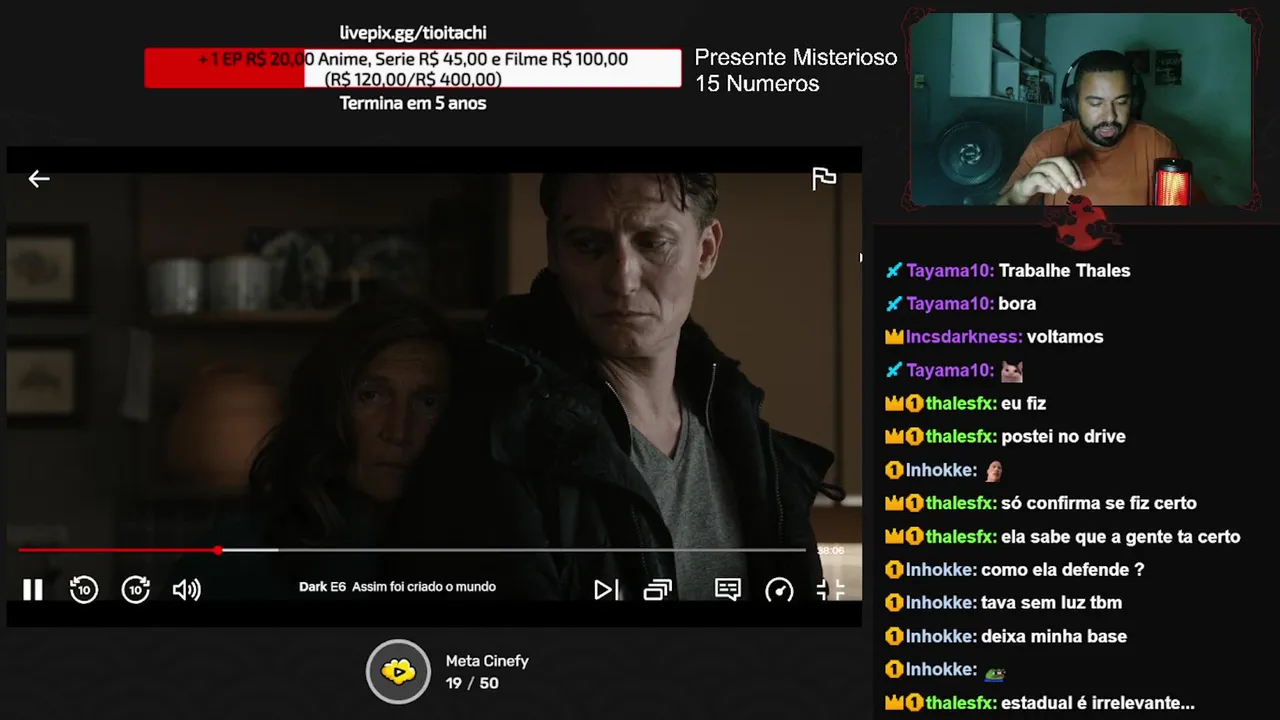
Task: Click the 'Meta Cinefy' goal text
Action: tap(487, 661)
